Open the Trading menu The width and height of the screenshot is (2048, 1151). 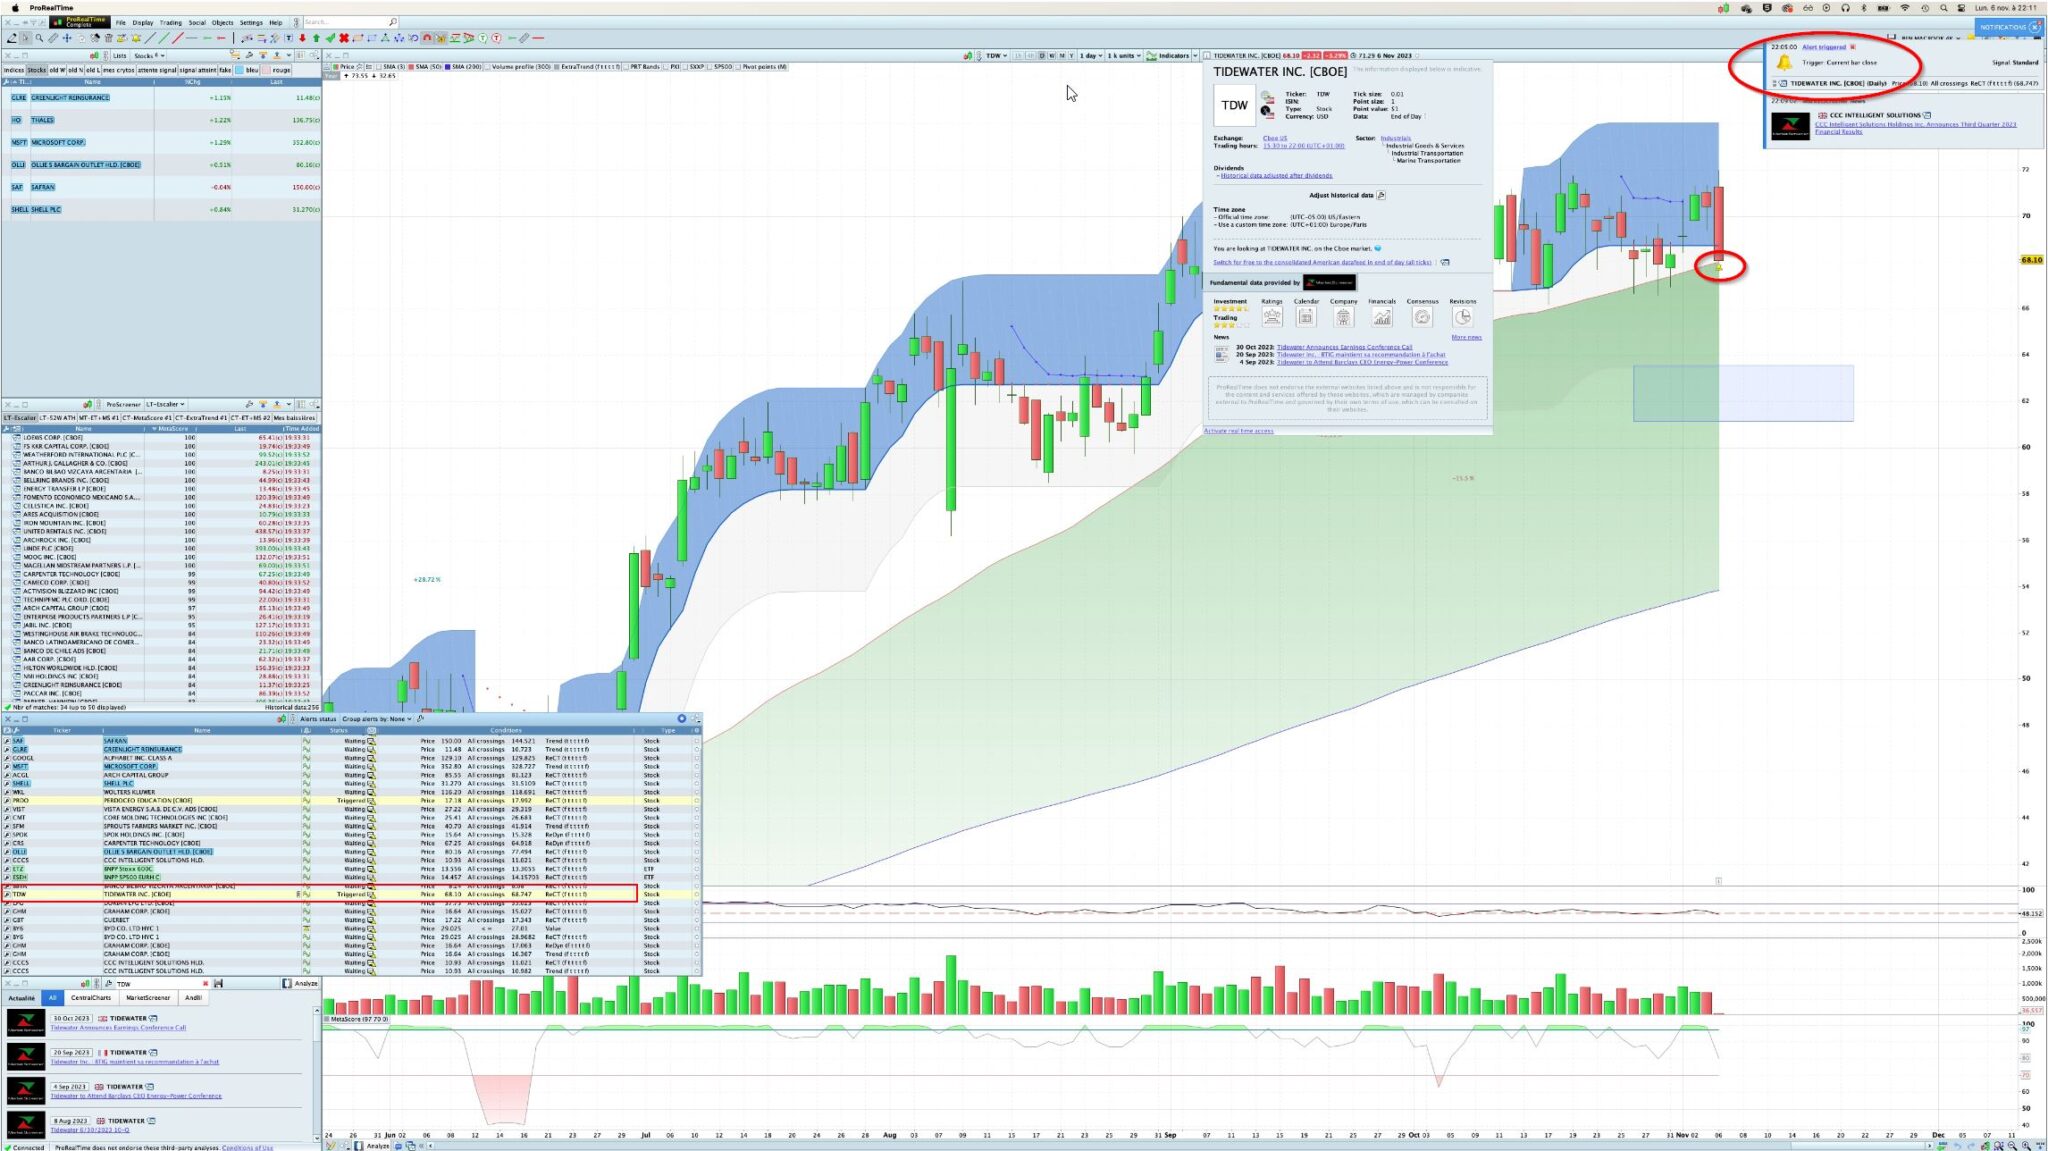(x=171, y=22)
